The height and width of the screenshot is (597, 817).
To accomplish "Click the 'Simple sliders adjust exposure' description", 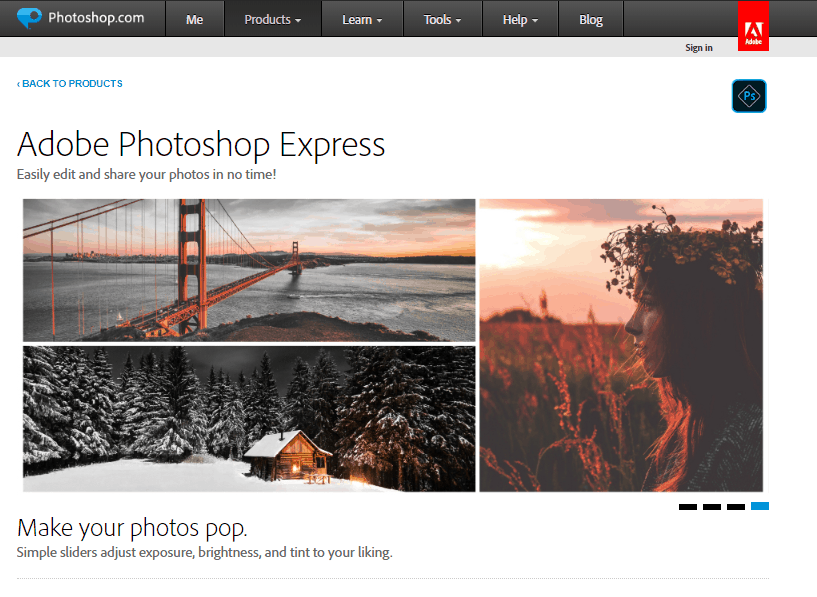I will (204, 552).
